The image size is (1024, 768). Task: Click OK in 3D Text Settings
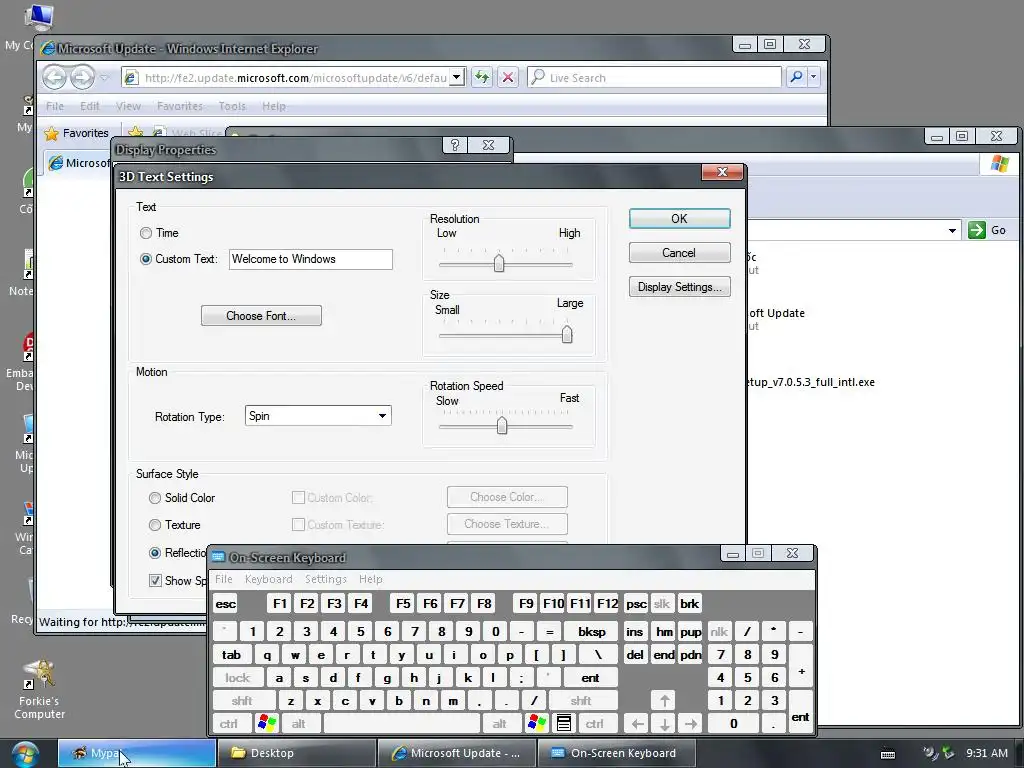[679, 219]
